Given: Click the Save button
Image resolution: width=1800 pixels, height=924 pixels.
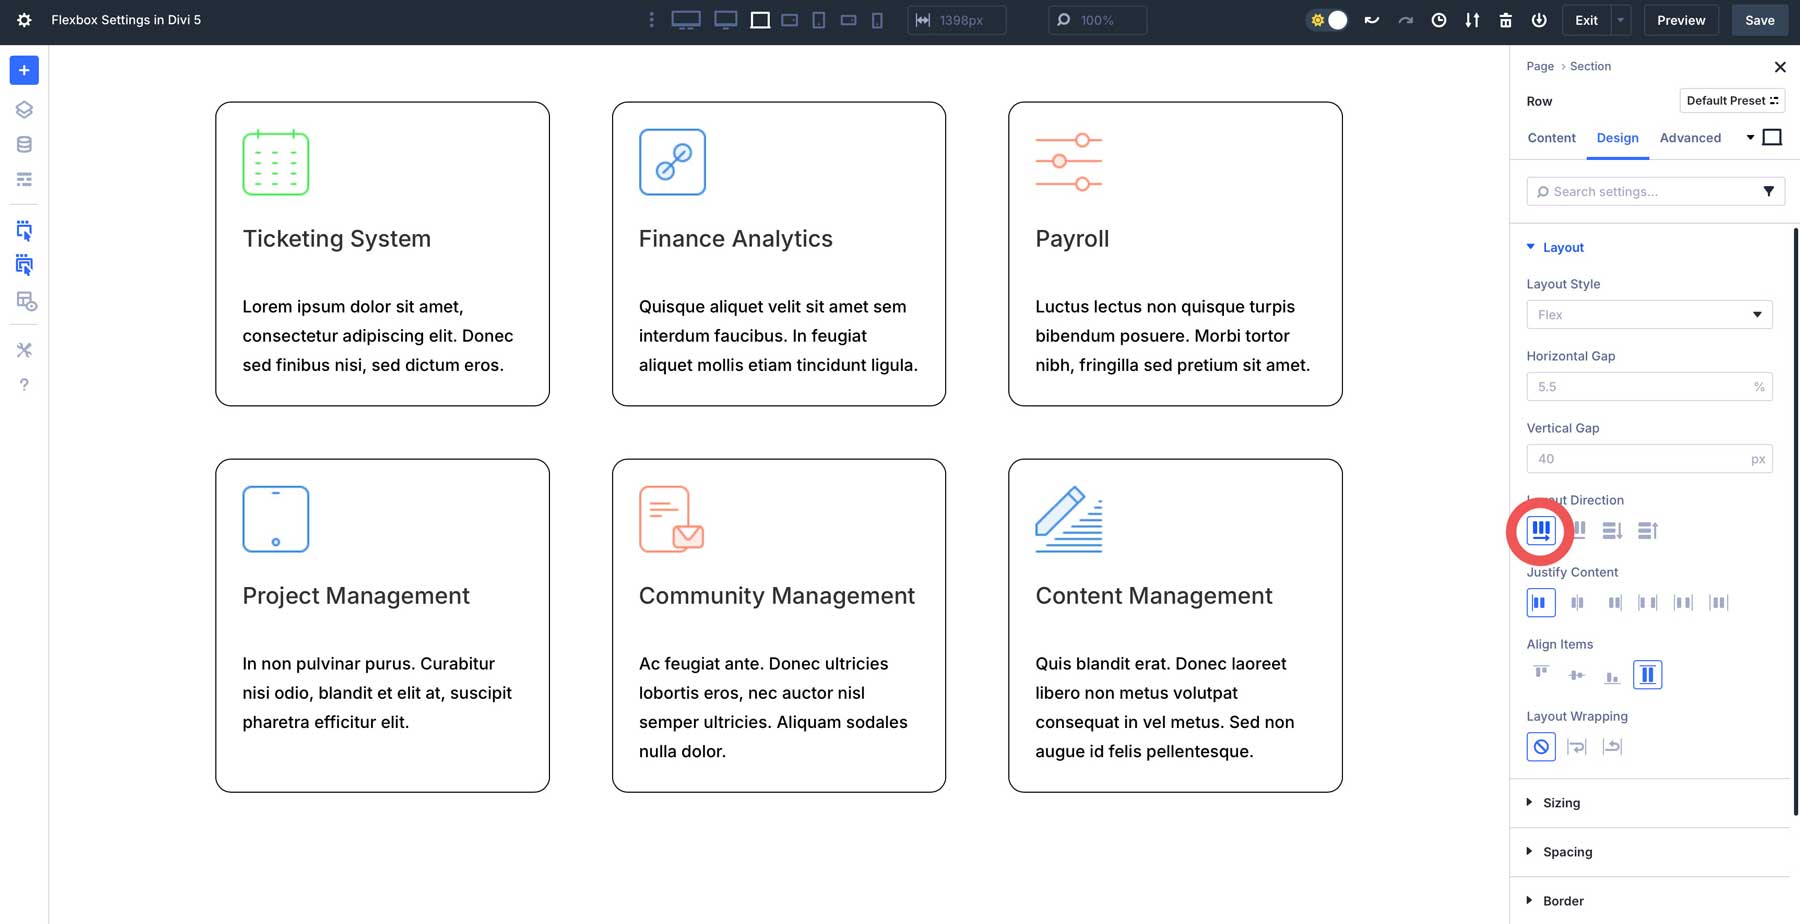Looking at the screenshot, I should click(1759, 20).
